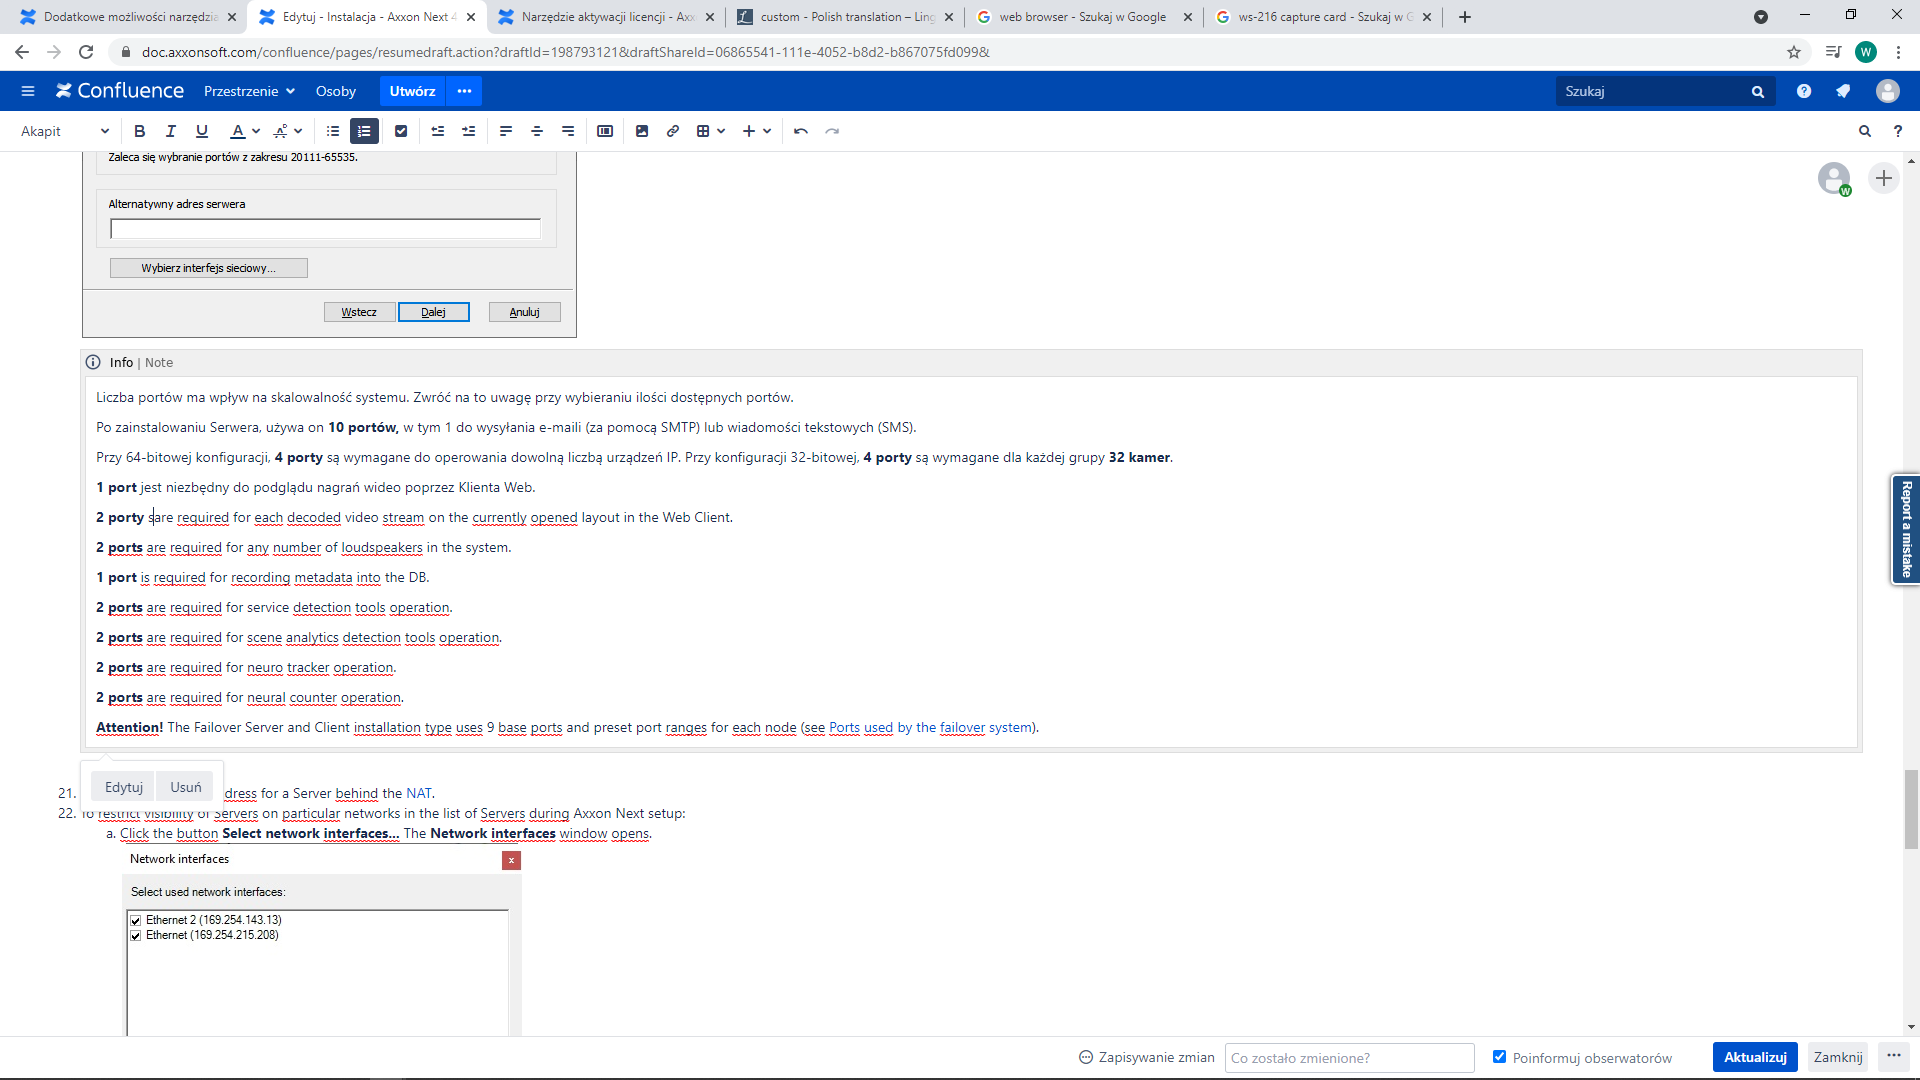Apply italic formatting
Screen dimensions: 1920x1080
point(171,131)
